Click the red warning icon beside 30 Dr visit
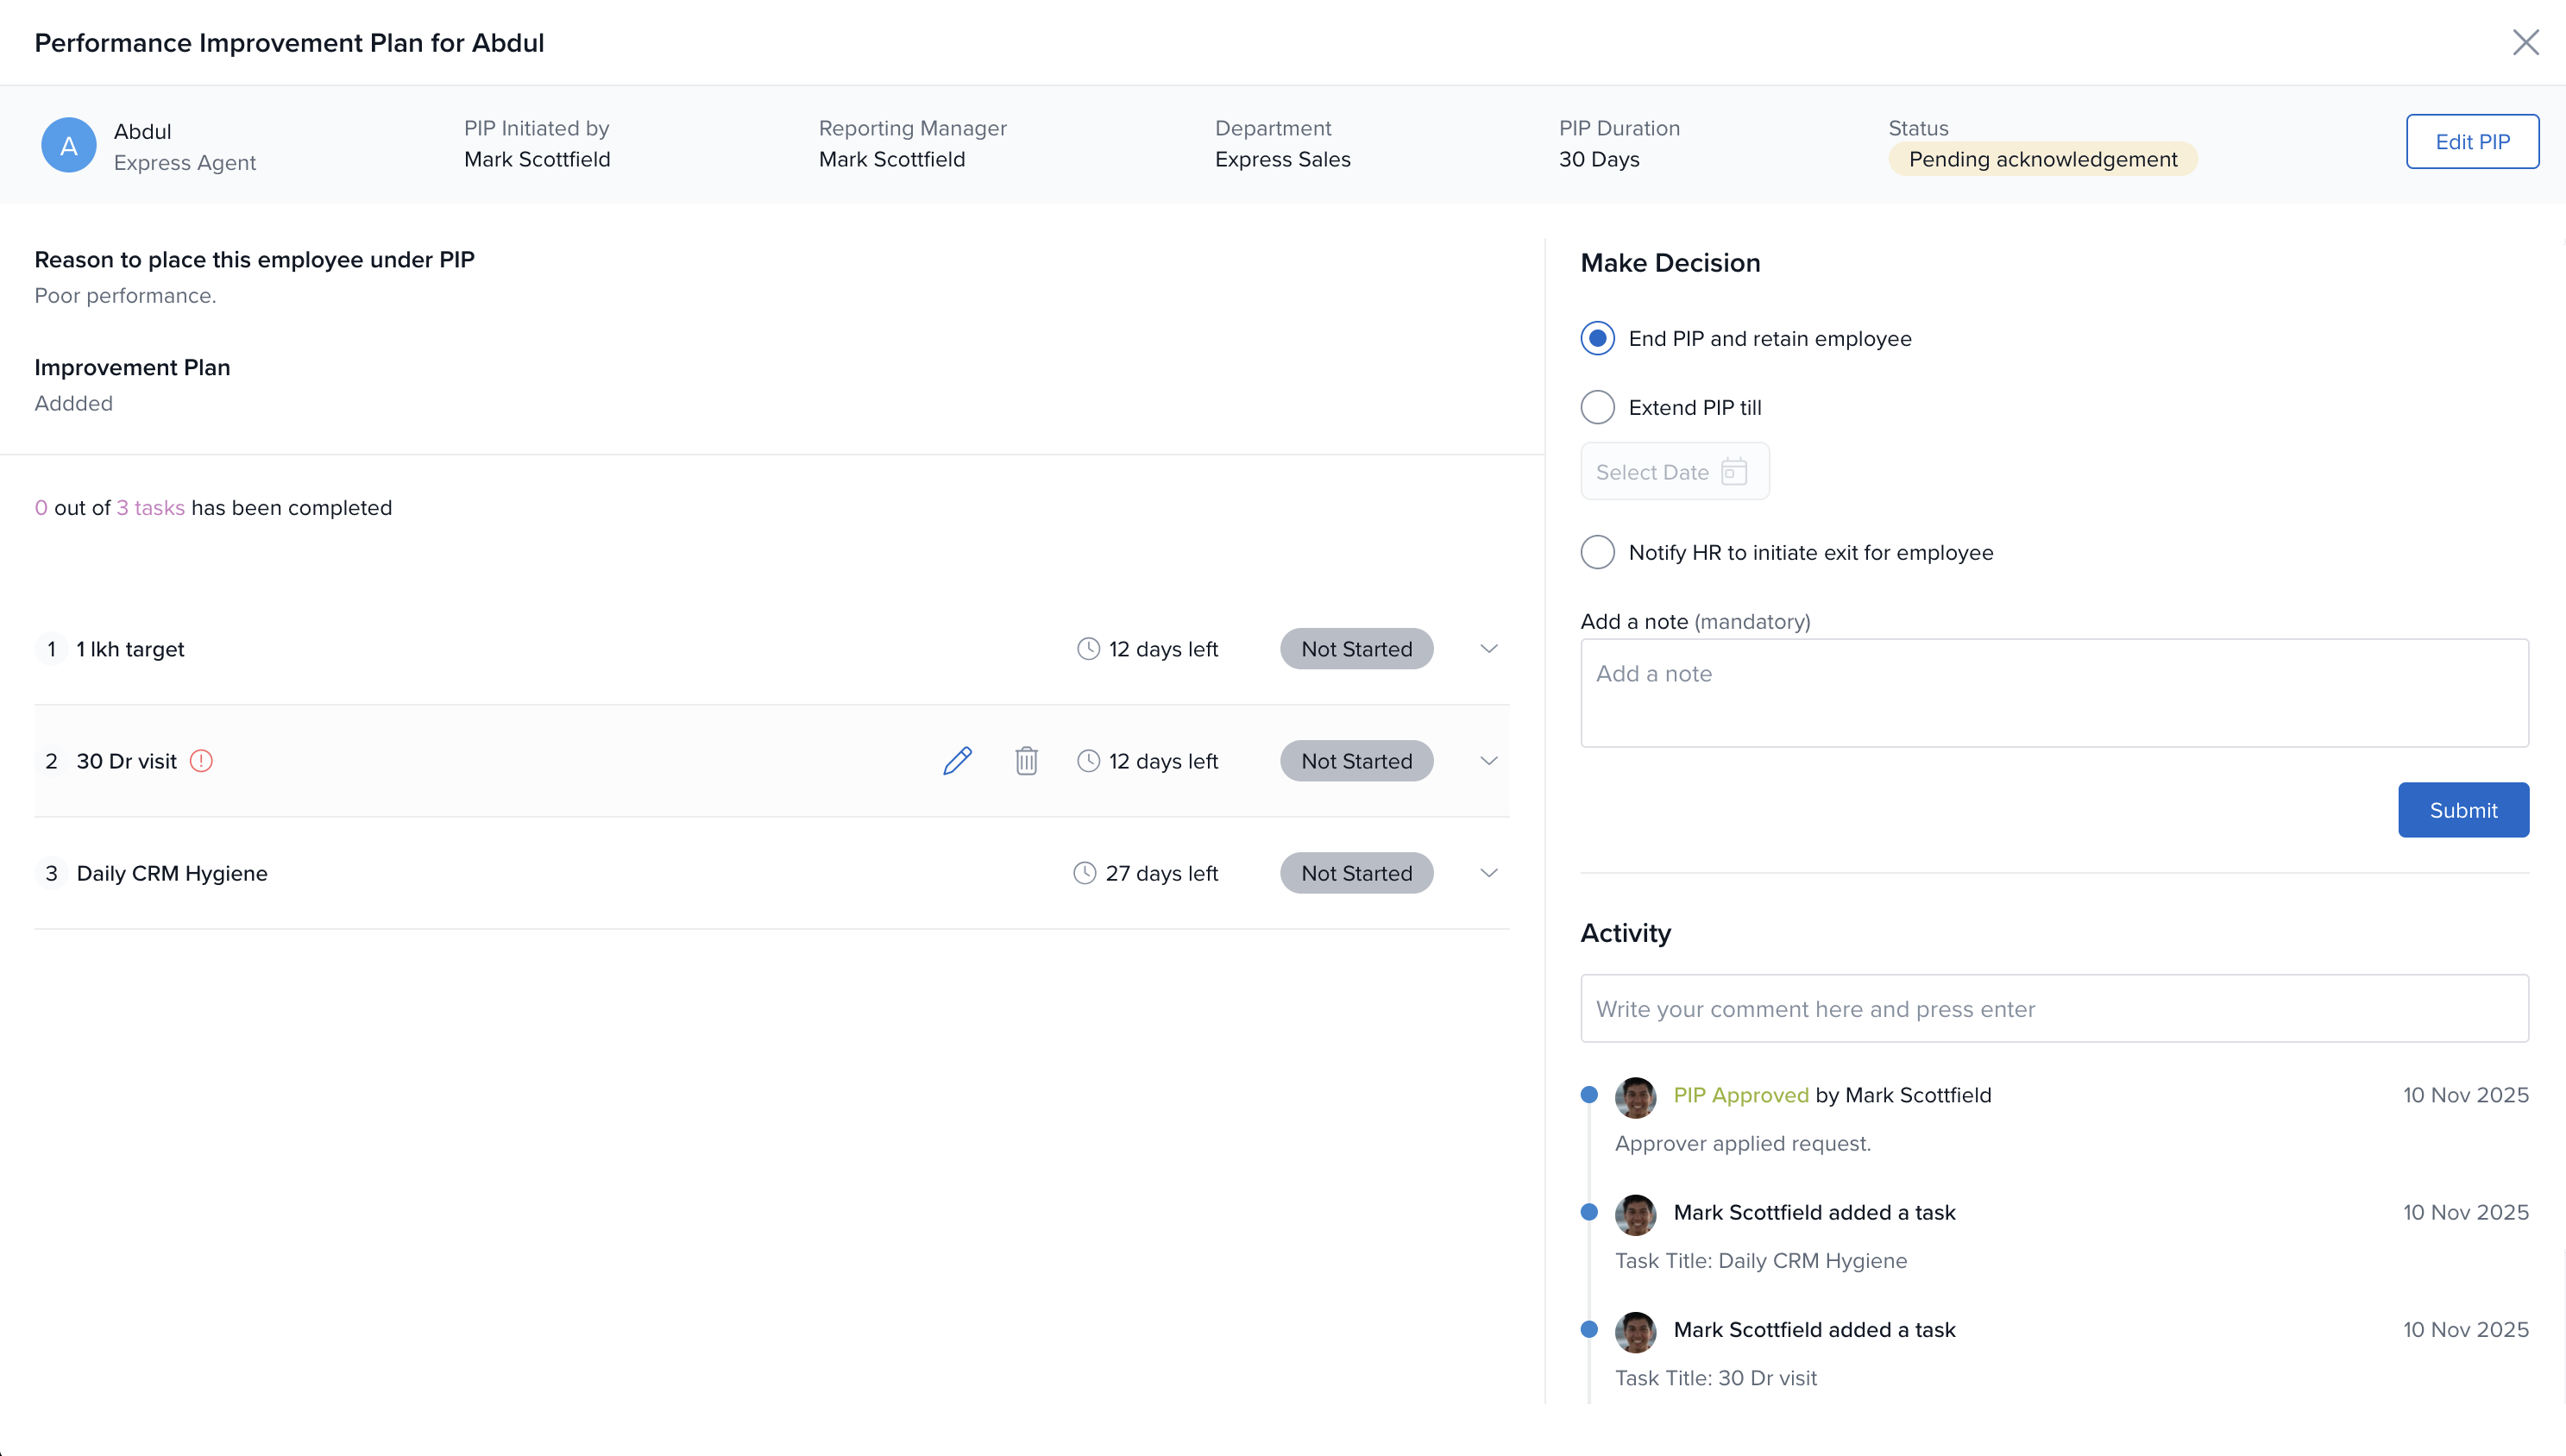This screenshot has height=1456, width=2566. tap(201, 761)
